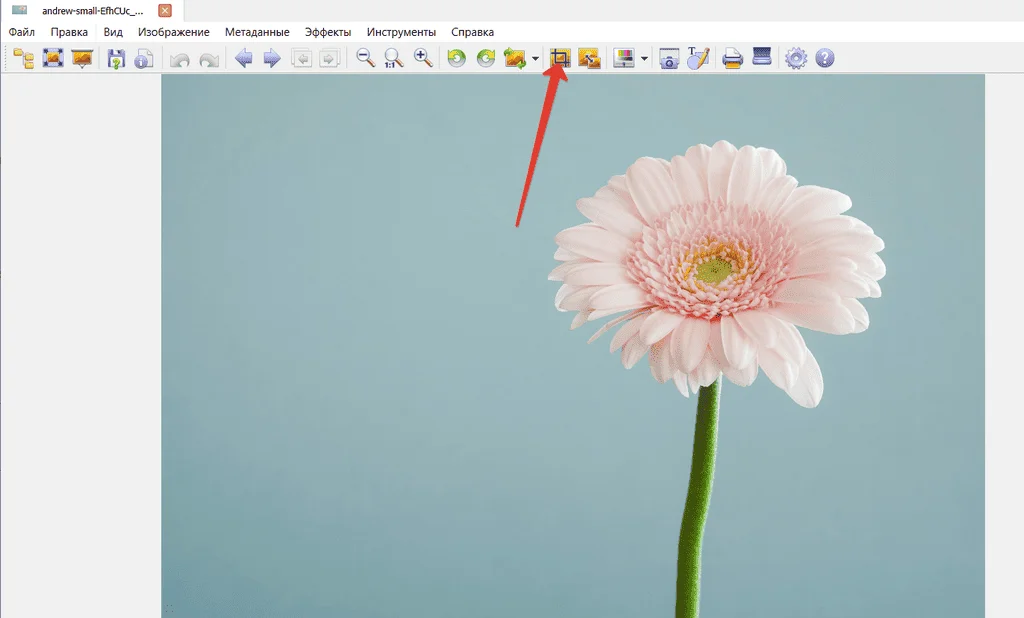Go to the next image arrow
1024x618 pixels.
[x=271, y=59]
